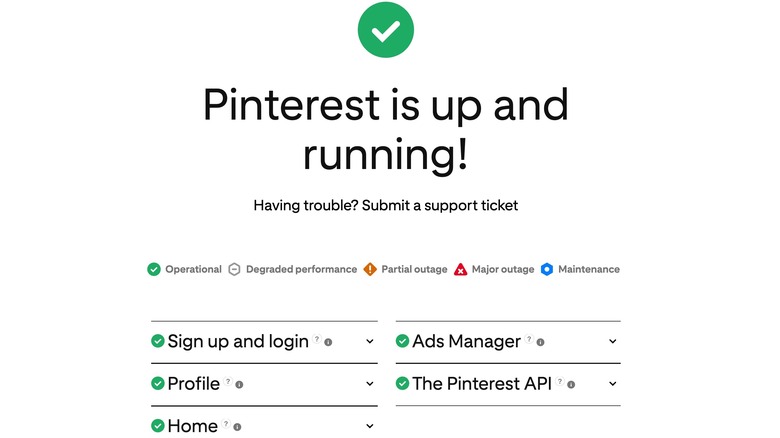Expand the Ads Manager chevron
The height and width of the screenshot is (438, 780).
(612, 341)
